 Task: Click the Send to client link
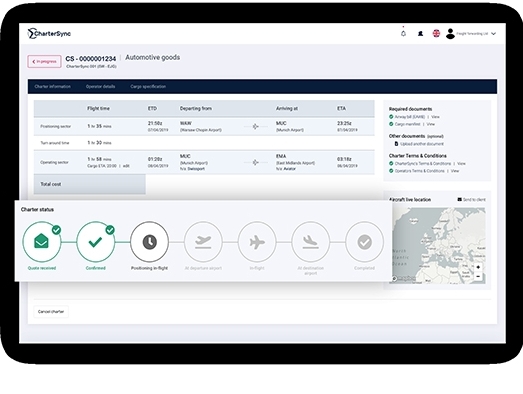point(474,200)
